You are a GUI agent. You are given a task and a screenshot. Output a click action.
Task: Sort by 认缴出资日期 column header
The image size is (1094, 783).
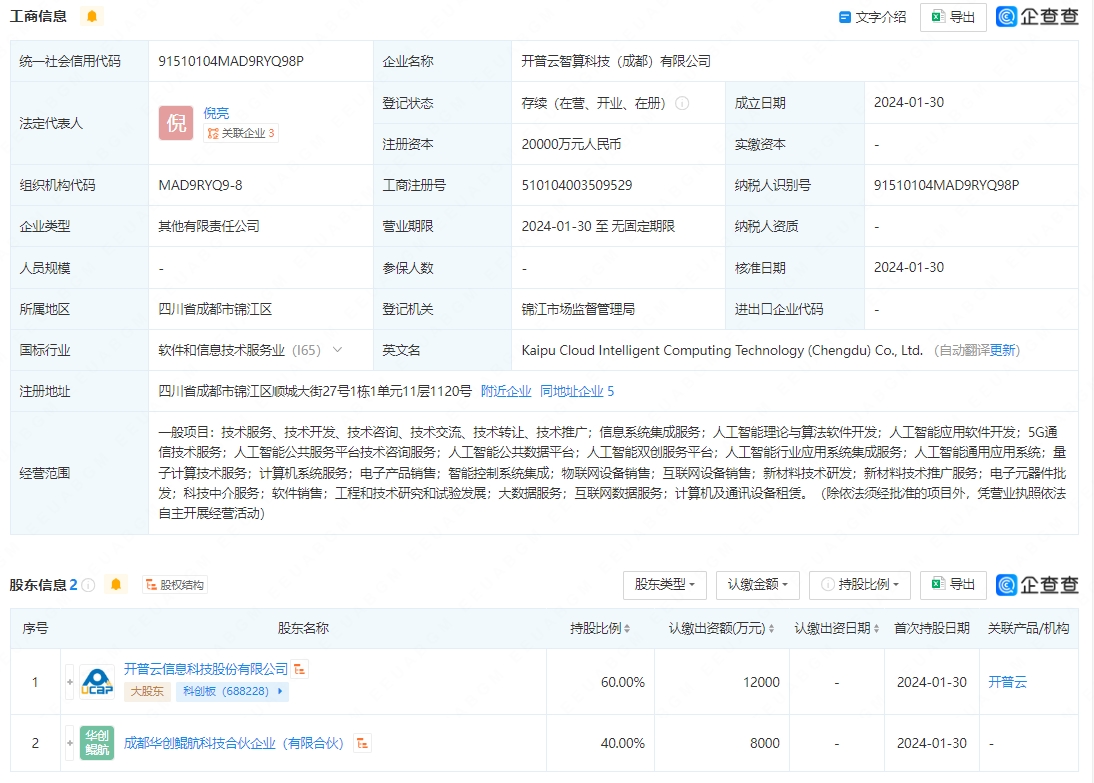pos(837,628)
